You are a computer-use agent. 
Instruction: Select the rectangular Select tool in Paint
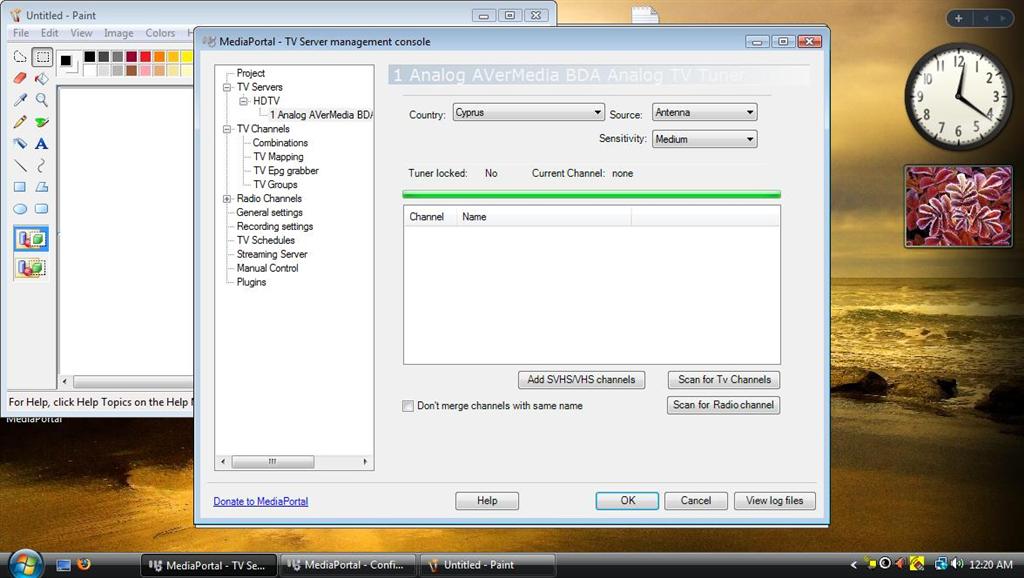[42, 57]
